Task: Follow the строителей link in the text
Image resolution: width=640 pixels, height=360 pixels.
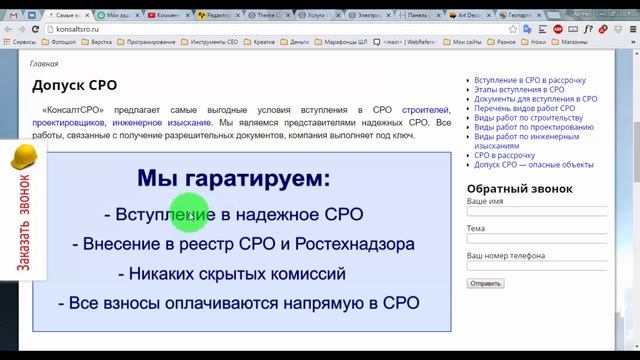Action: pos(425,110)
